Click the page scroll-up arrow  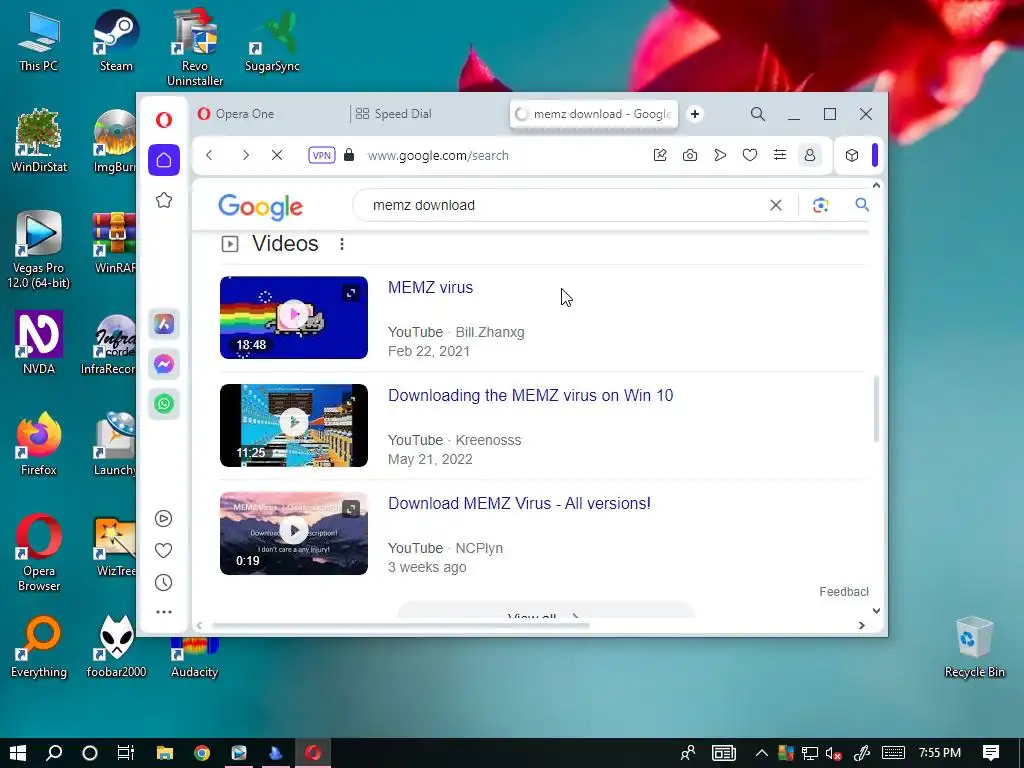point(876,185)
